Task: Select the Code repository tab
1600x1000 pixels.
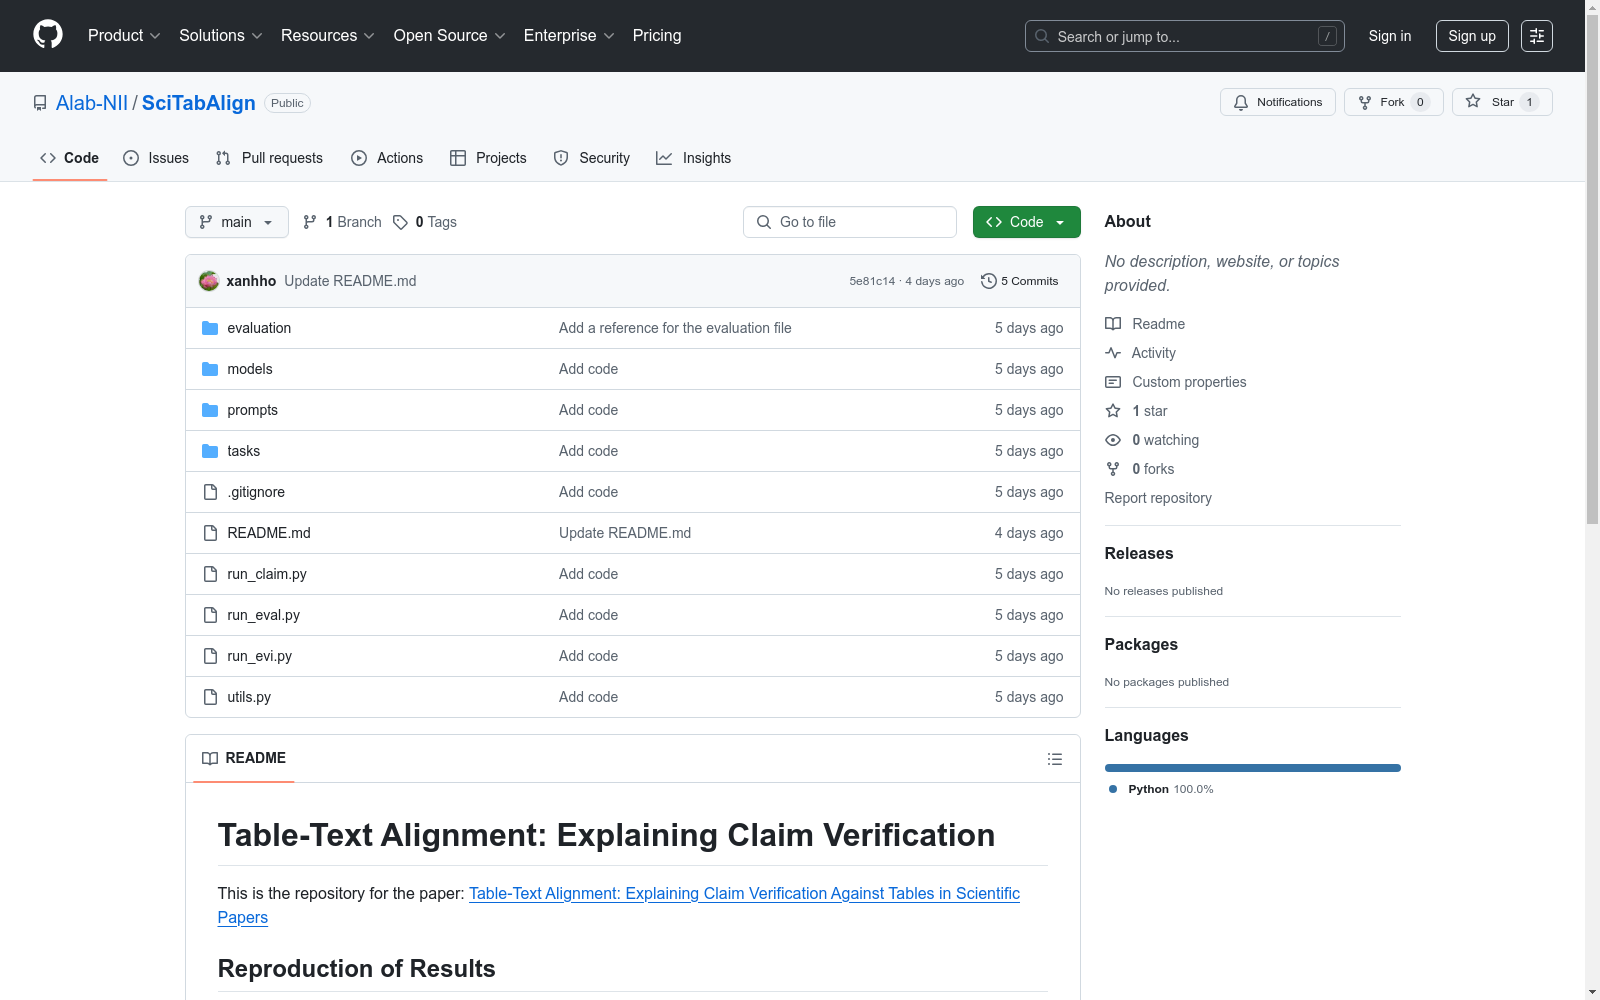Action: click(70, 158)
